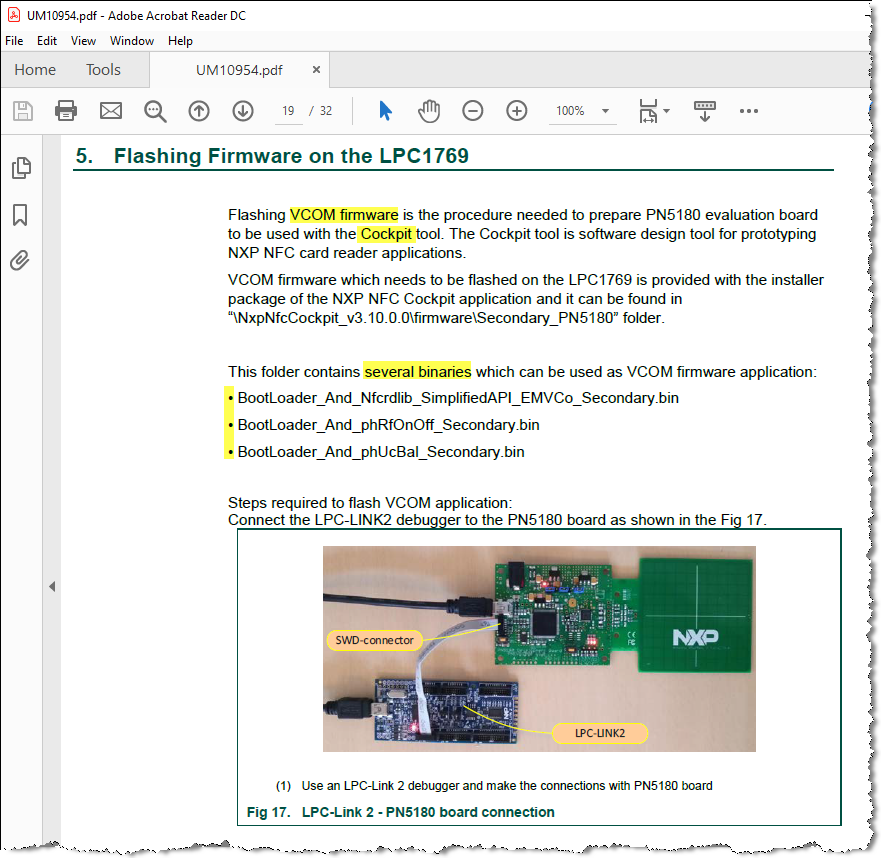Screen dimensions: 881x858
Task: Click BootLoader_And_phUcBal_Secondary.bin line
Action: pyautogui.click(x=381, y=452)
